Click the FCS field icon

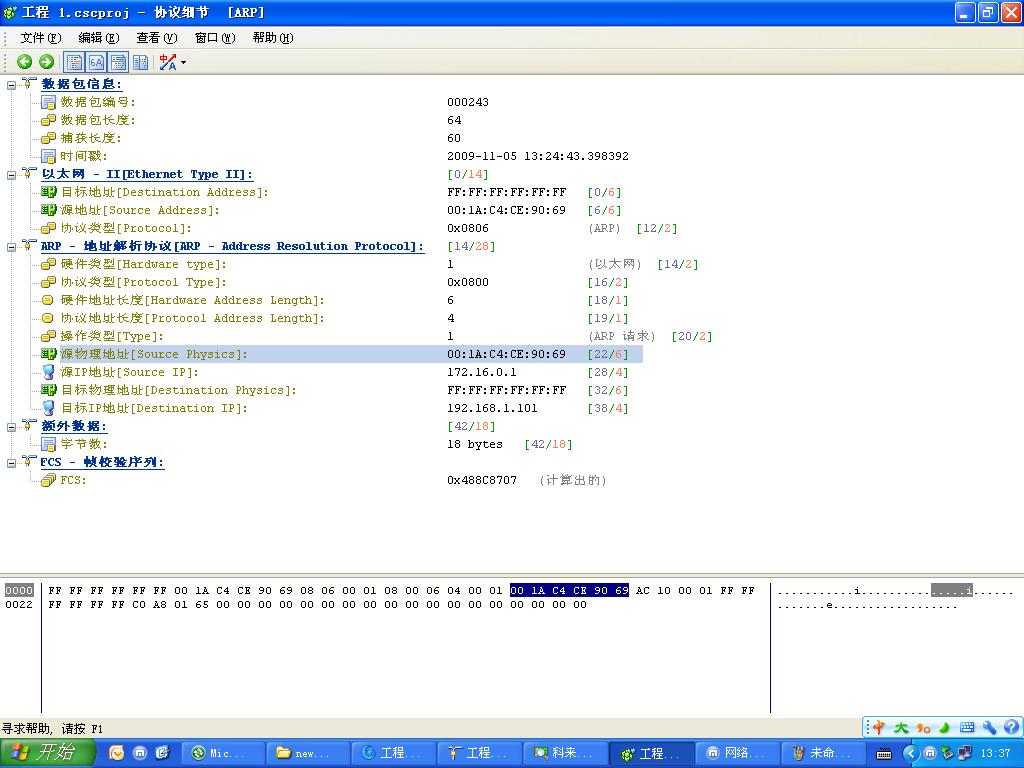(48, 480)
